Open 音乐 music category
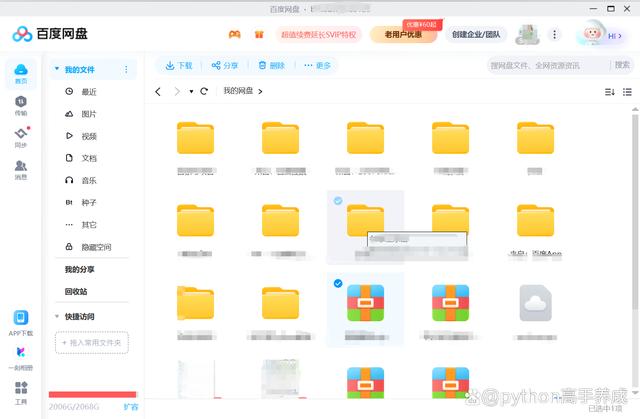The width and height of the screenshot is (640, 419). (89, 180)
